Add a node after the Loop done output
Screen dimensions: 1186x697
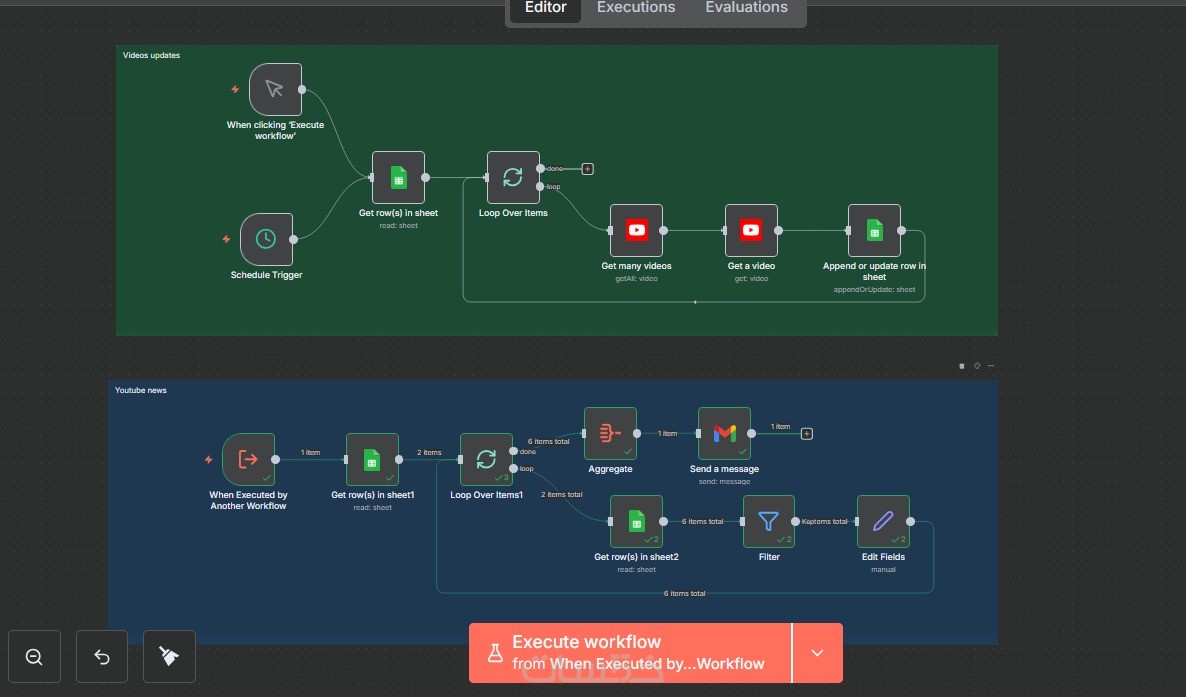[588, 169]
